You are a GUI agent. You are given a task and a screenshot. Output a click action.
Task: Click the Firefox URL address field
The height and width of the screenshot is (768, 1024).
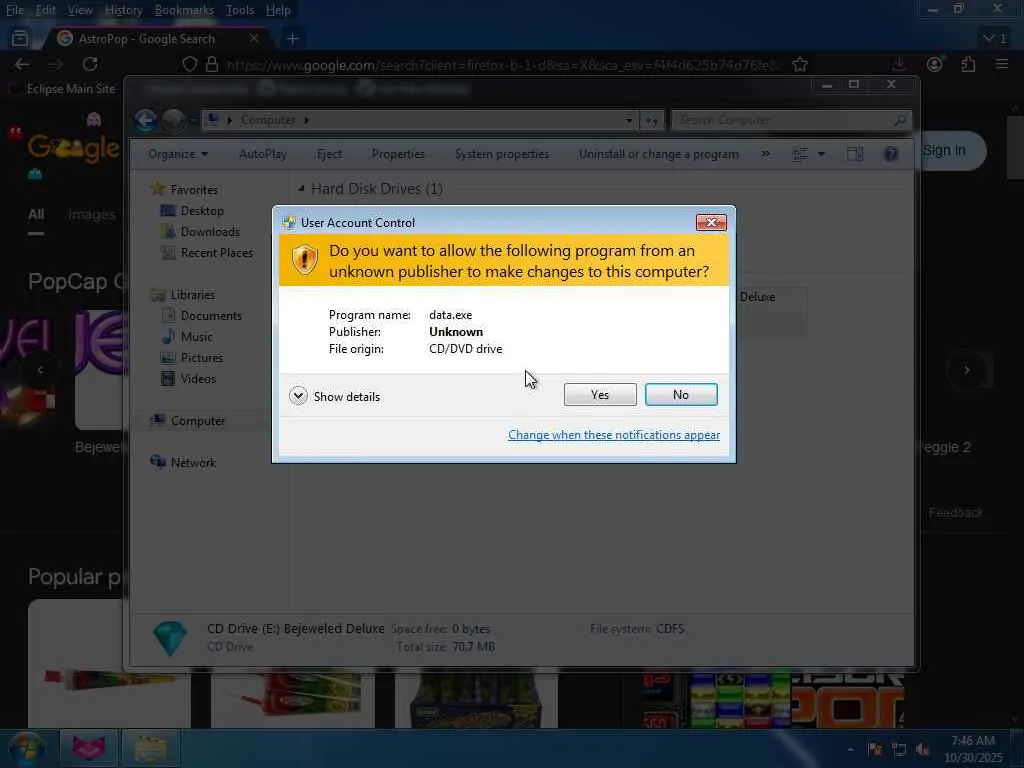(x=503, y=65)
